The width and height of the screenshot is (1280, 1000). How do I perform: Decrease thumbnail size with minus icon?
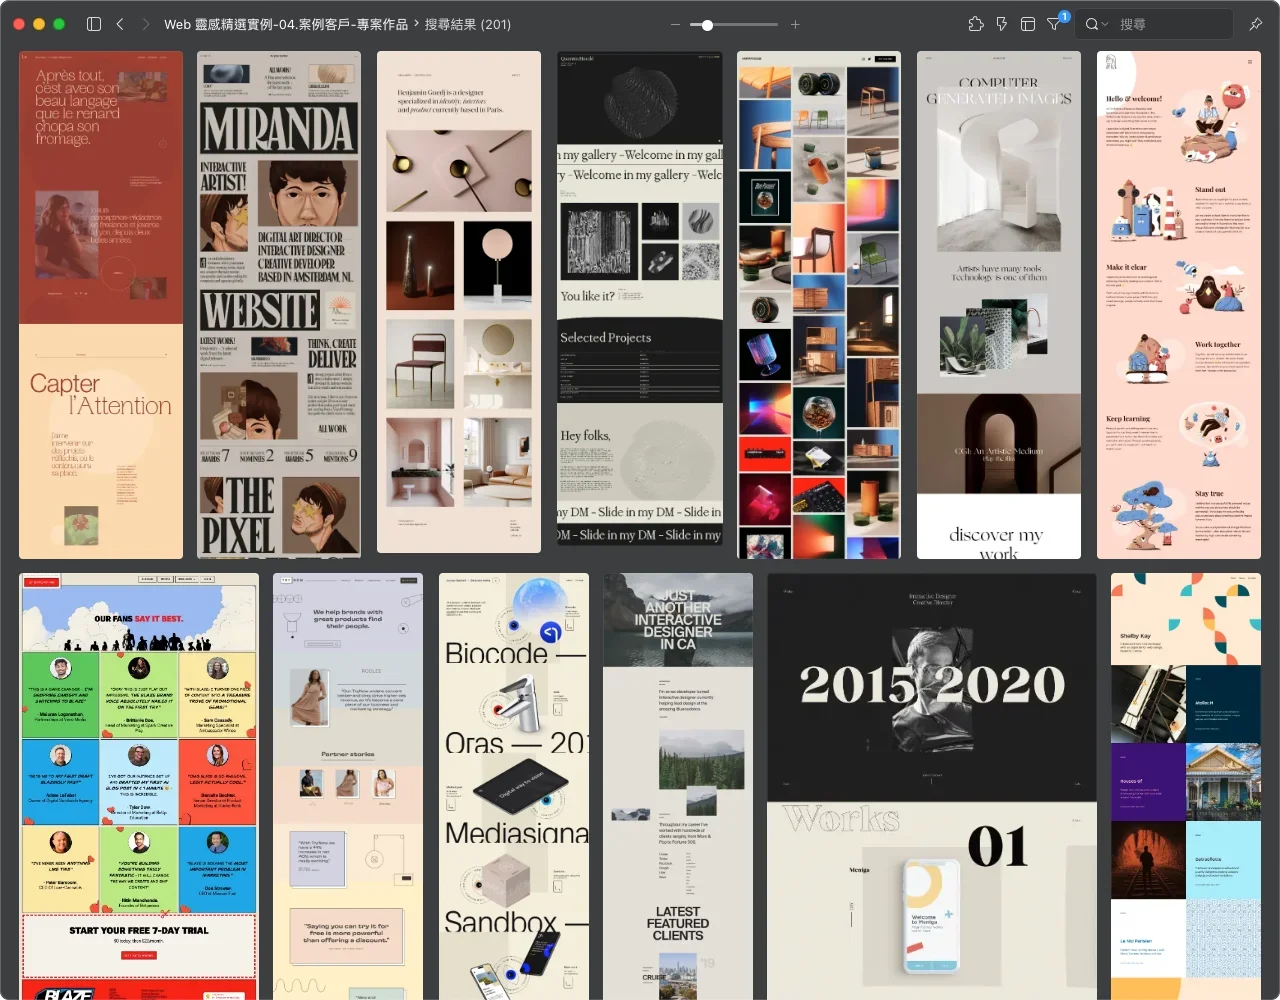point(675,25)
